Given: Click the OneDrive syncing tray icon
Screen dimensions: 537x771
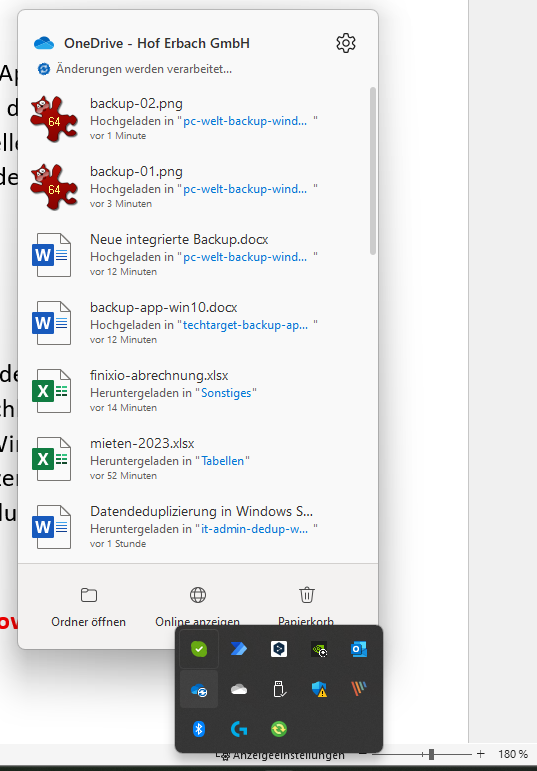Looking at the screenshot, I should click(199, 689).
